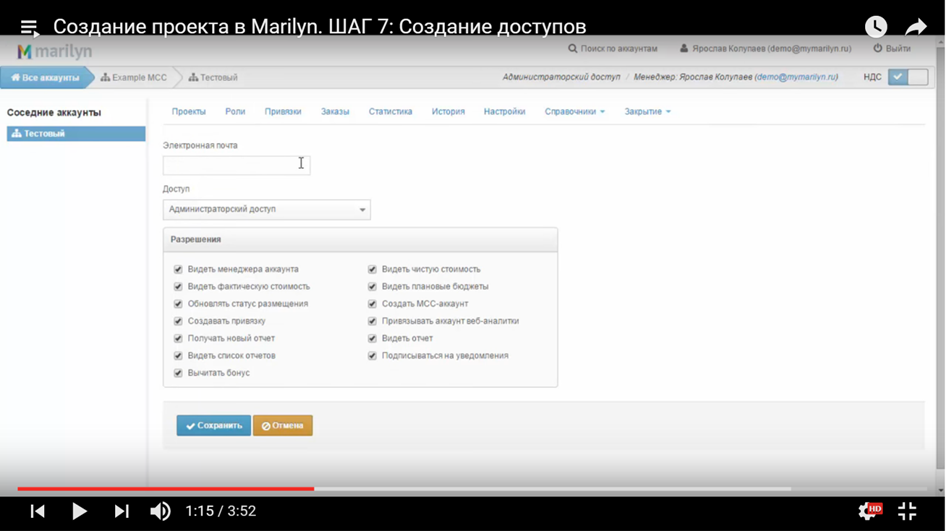This screenshot has width=950, height=531.
Task: Open the HD quality settings gear
Action: [869, 511]
